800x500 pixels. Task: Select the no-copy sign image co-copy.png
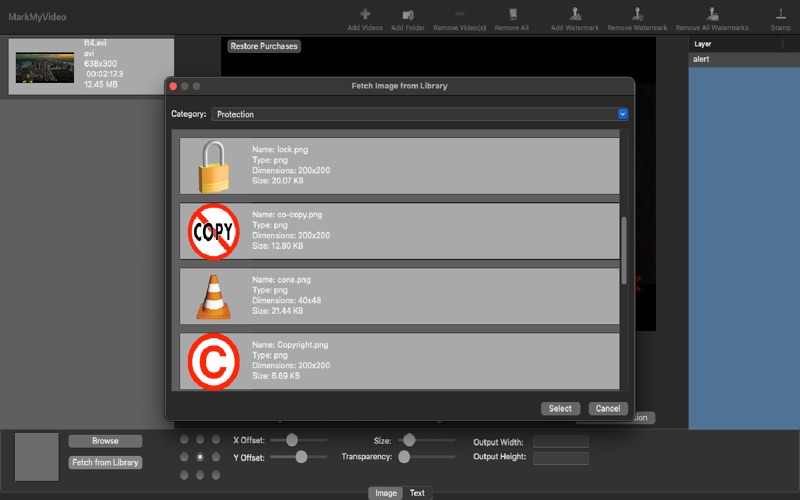[x=399, y=231]
